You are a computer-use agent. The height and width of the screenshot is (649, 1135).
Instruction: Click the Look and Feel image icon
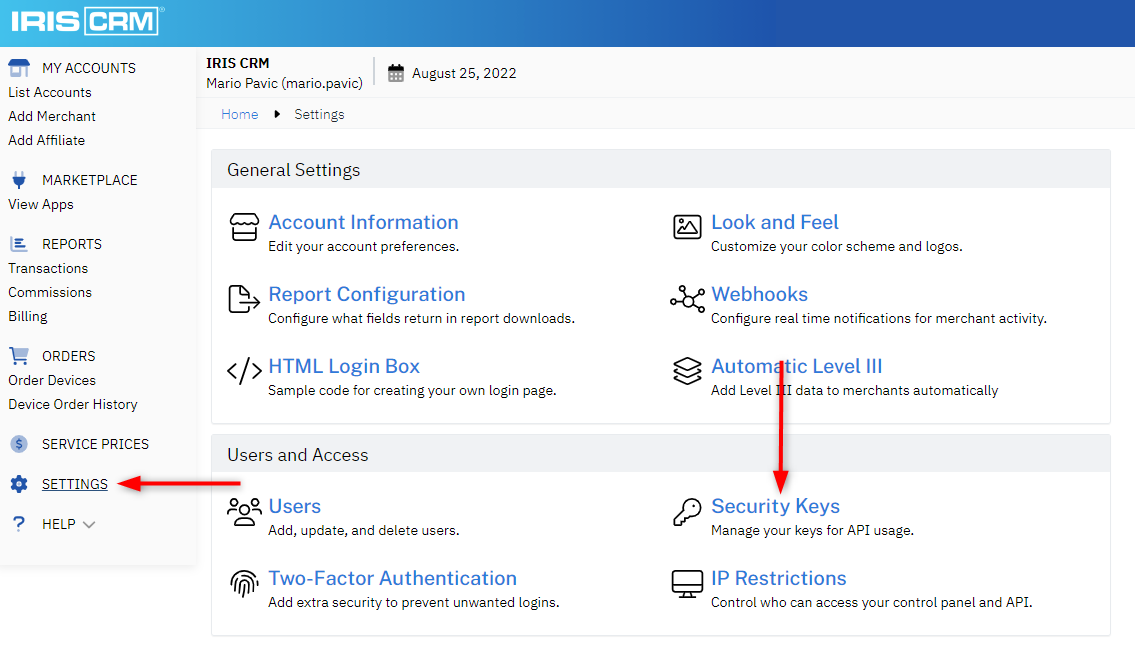pyautogui.click(x=687, y=227)
